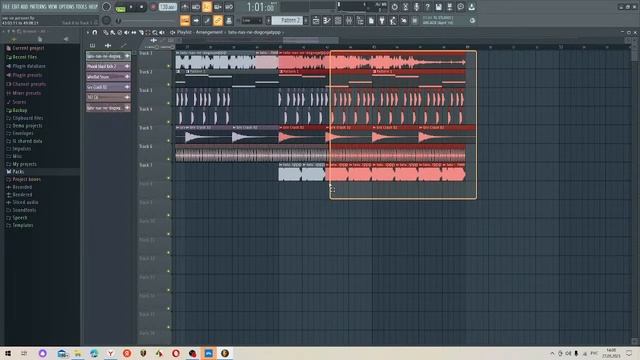Select the playlist paint brush tool
The width and height of the screenshot is (640, 360).
113,32
